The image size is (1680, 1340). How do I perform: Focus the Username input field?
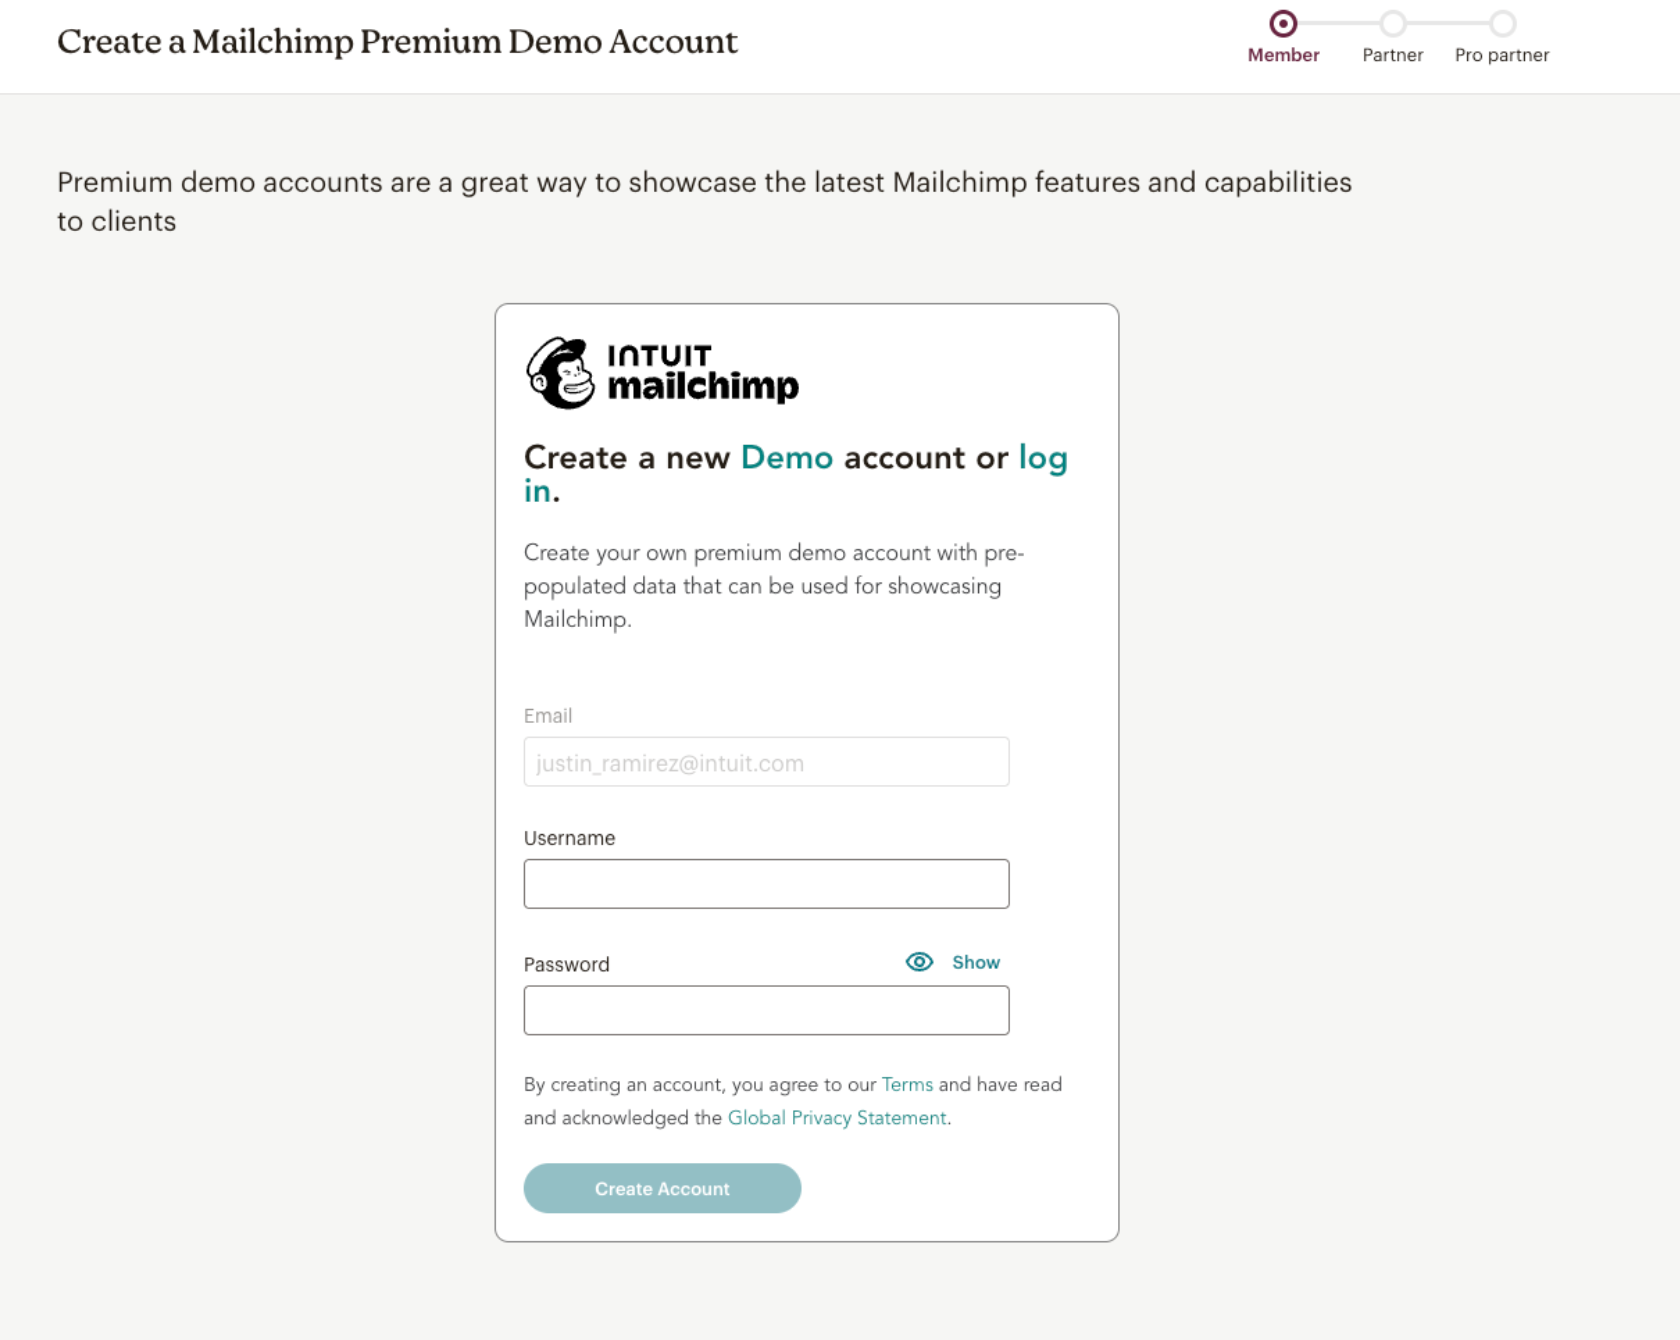tap(766, 884)
